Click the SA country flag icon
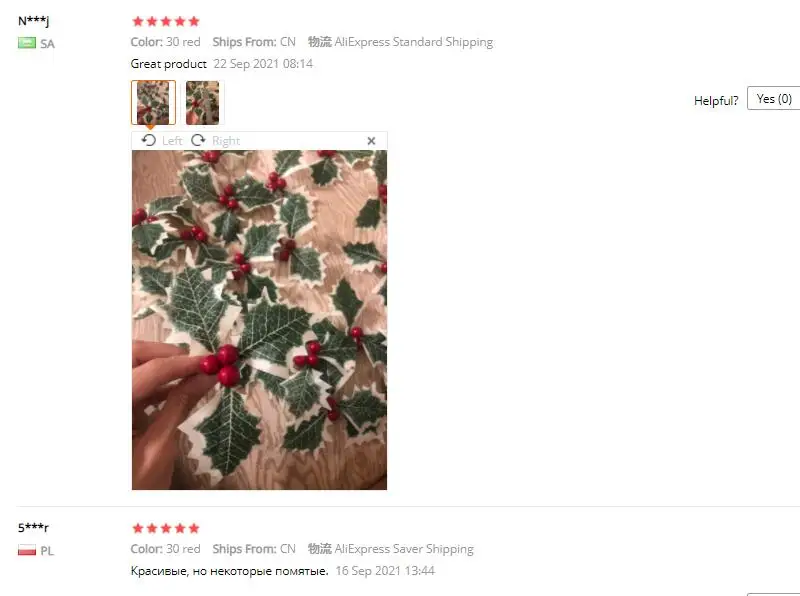 point(27,43)
